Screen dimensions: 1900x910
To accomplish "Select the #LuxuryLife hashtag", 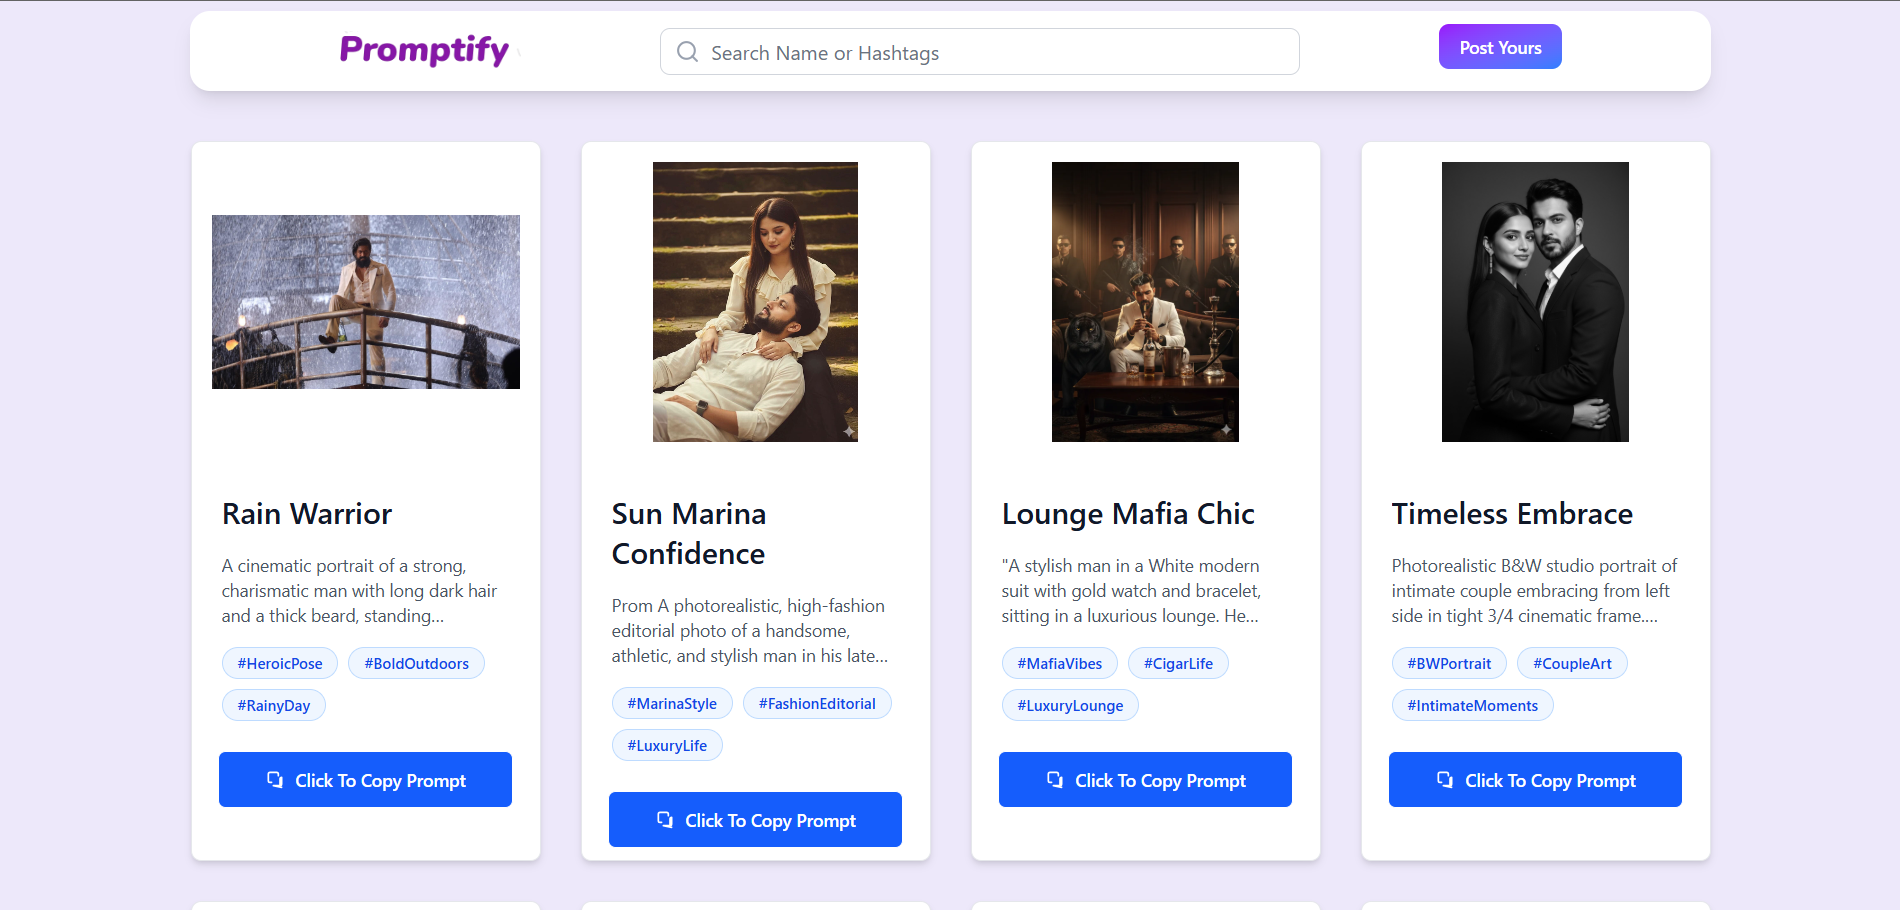I will 666,745.
